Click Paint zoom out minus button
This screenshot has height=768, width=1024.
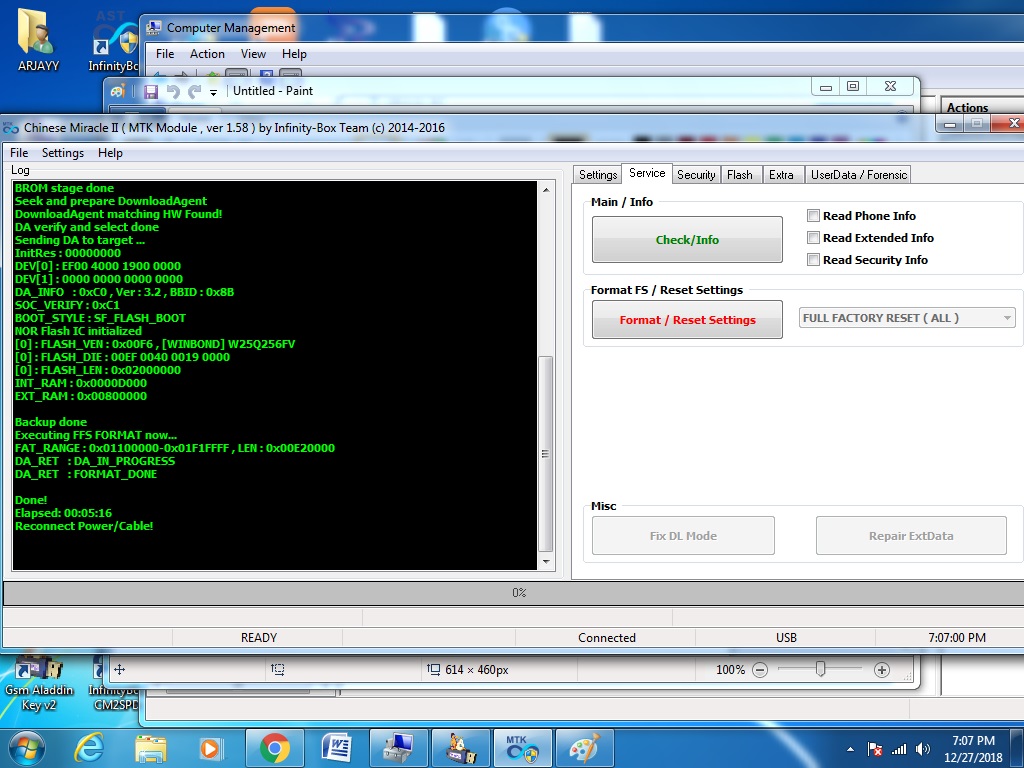760,669
